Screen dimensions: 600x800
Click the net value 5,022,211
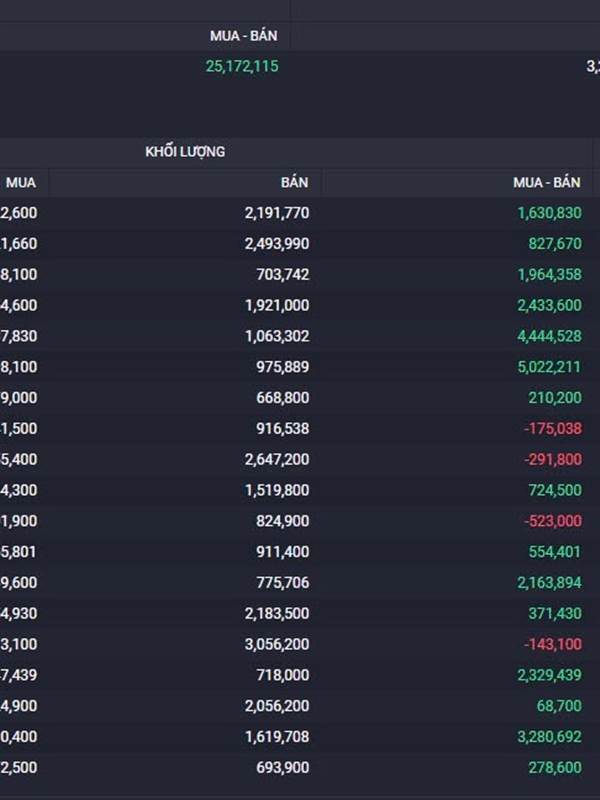click(x=548, y=367)
